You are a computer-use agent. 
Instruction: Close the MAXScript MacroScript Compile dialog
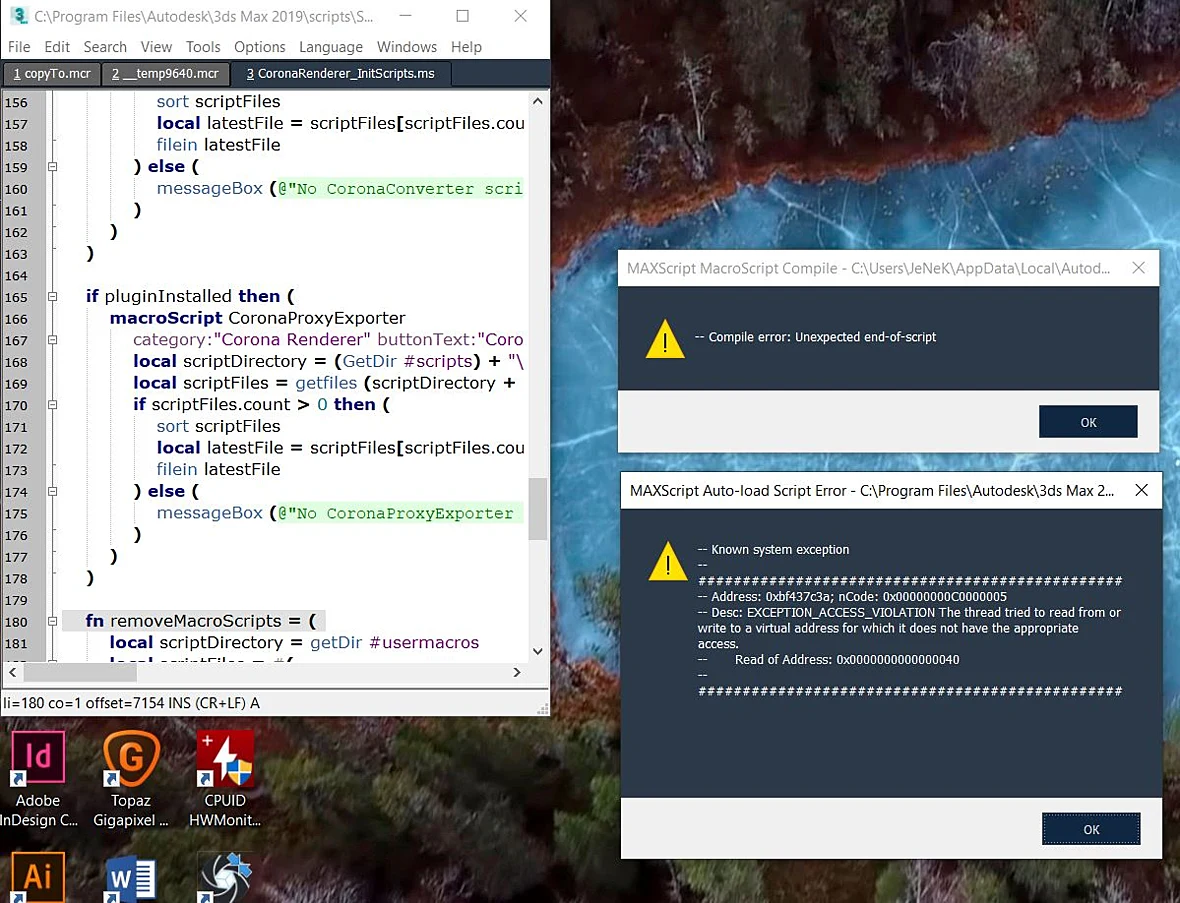(1139, 268)
